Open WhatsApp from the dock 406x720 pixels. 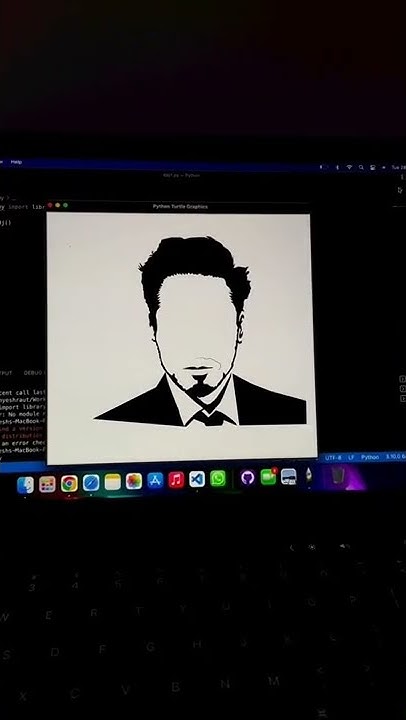pos(218,478)
